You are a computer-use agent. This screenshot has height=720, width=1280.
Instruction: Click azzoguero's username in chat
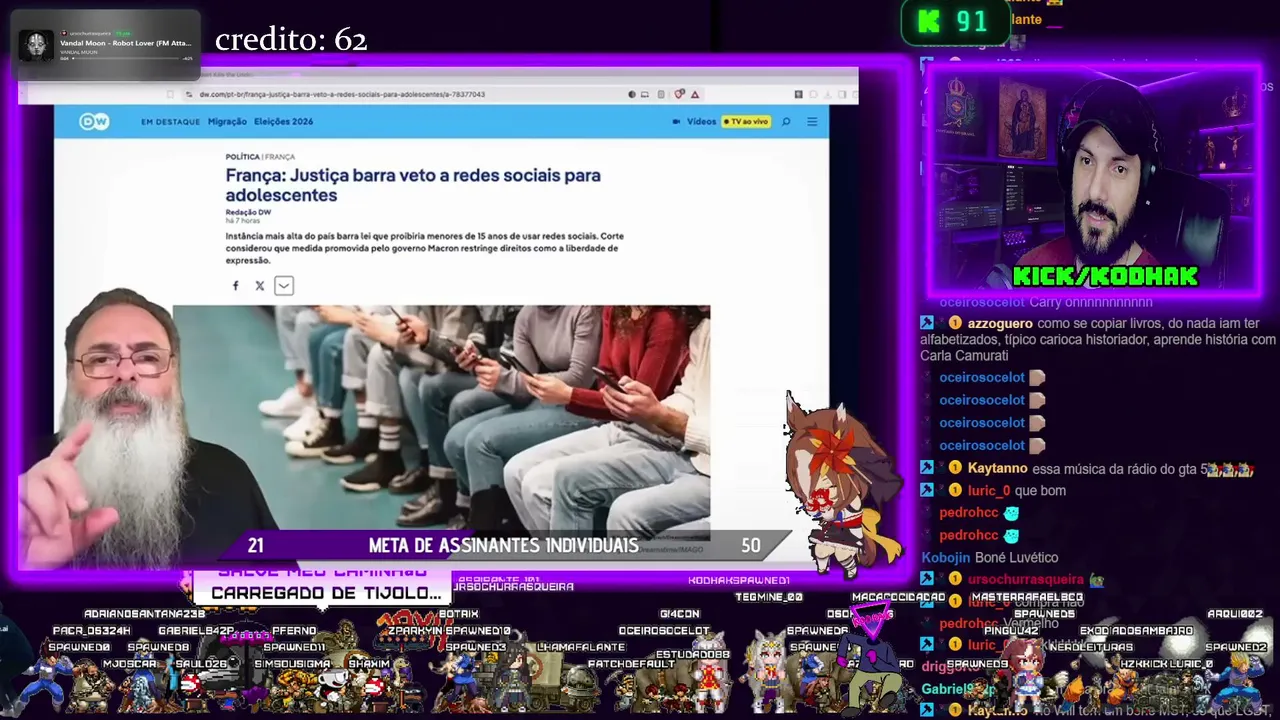1000,323
